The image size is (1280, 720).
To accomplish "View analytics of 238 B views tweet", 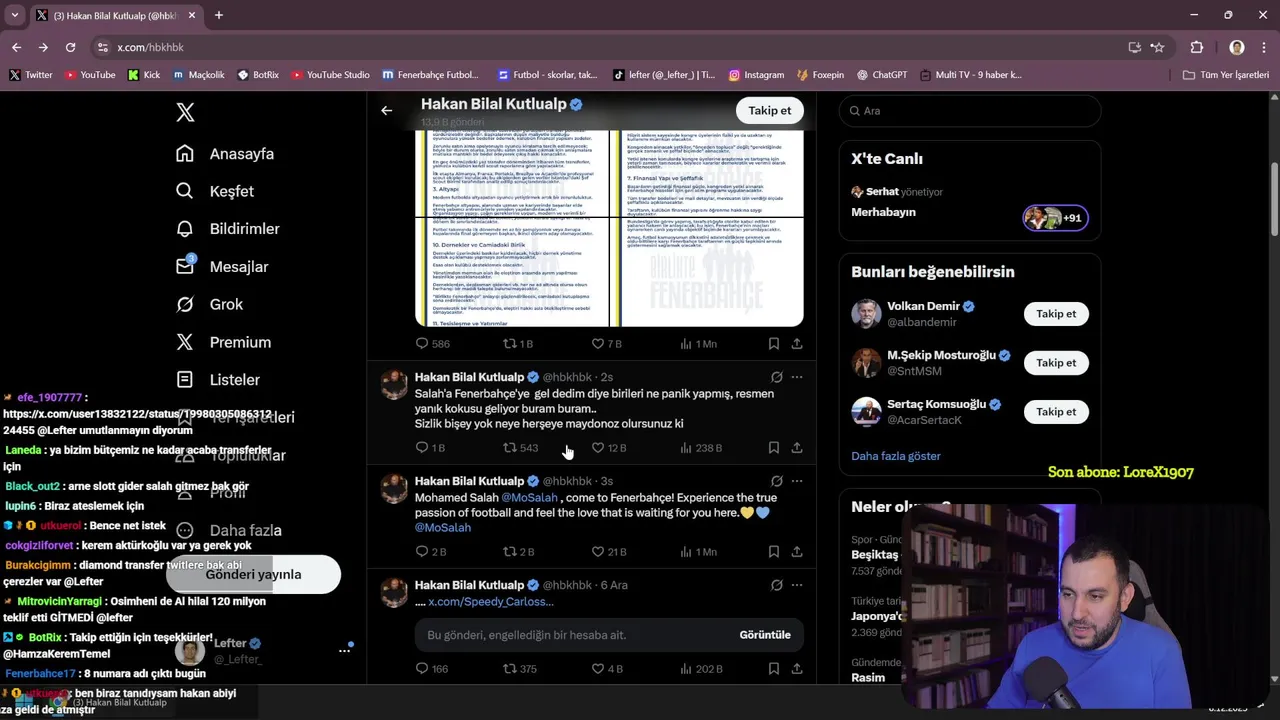I will pyautogui.click(x=700, y=448).
